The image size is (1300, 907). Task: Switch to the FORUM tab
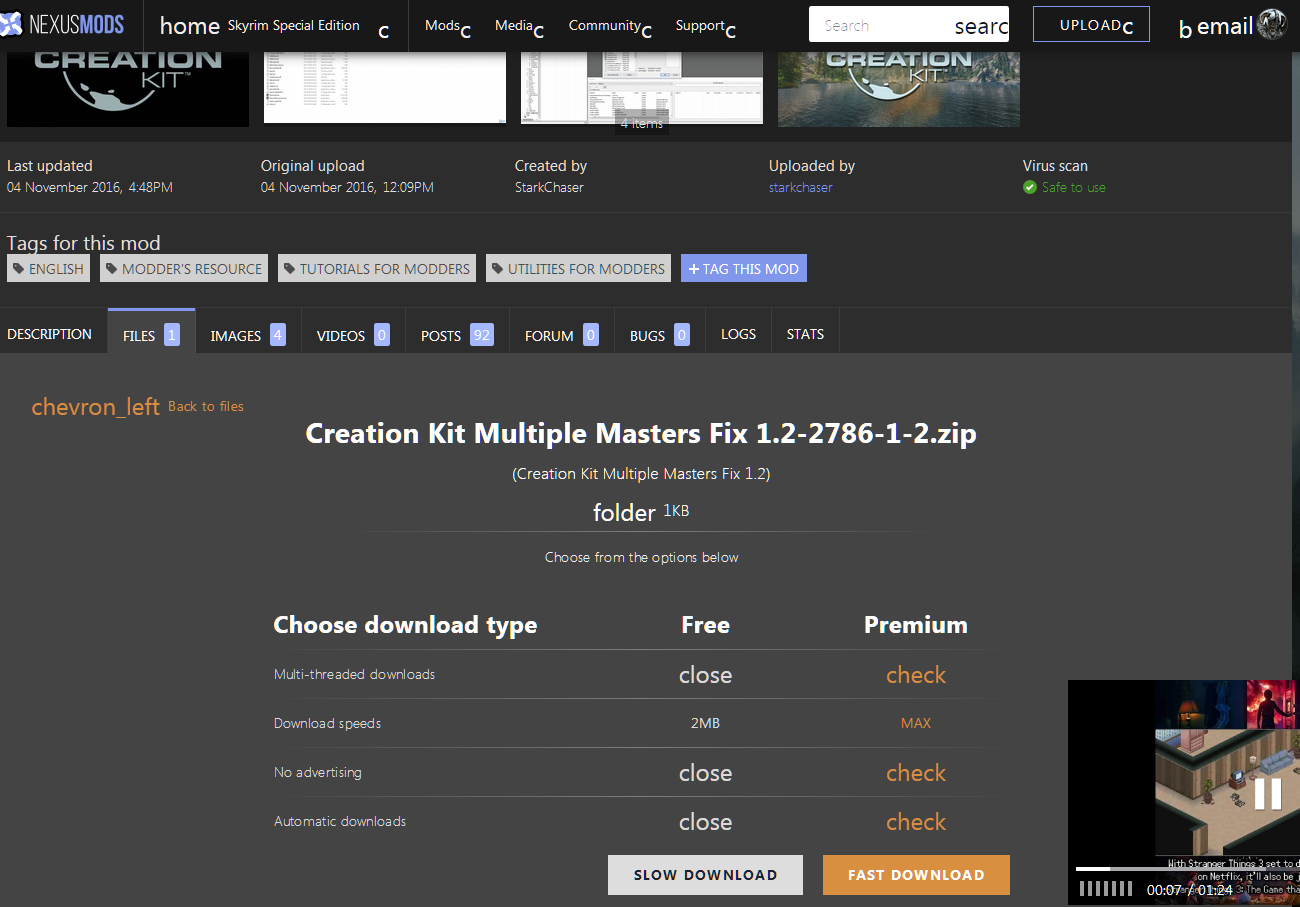coord(561,335)
